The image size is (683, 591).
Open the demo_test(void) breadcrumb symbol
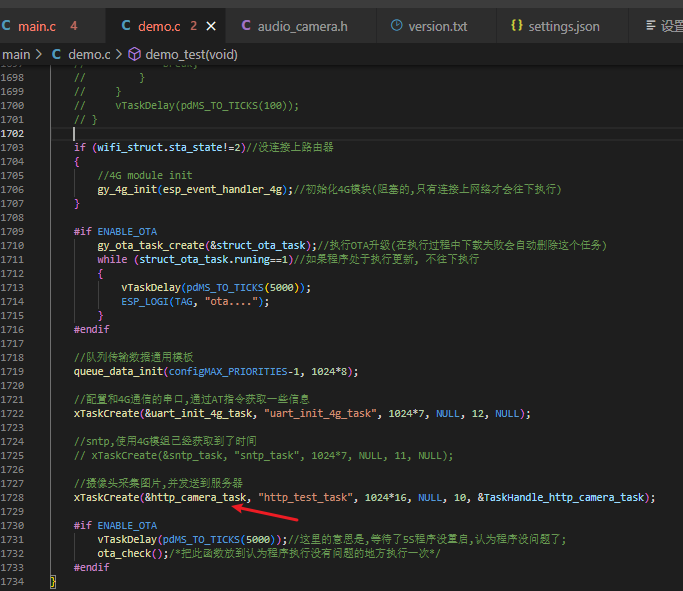click(191, 54)
